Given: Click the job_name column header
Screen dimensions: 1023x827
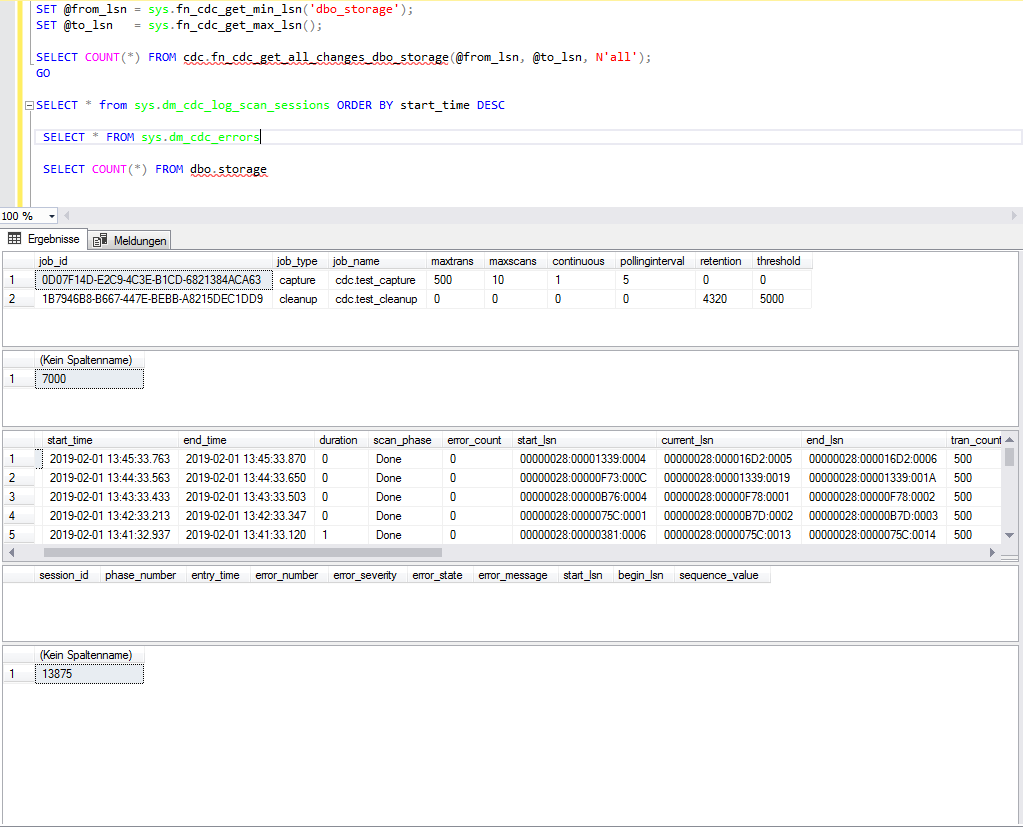Looking at the screenshot, I should click(377, 261).
